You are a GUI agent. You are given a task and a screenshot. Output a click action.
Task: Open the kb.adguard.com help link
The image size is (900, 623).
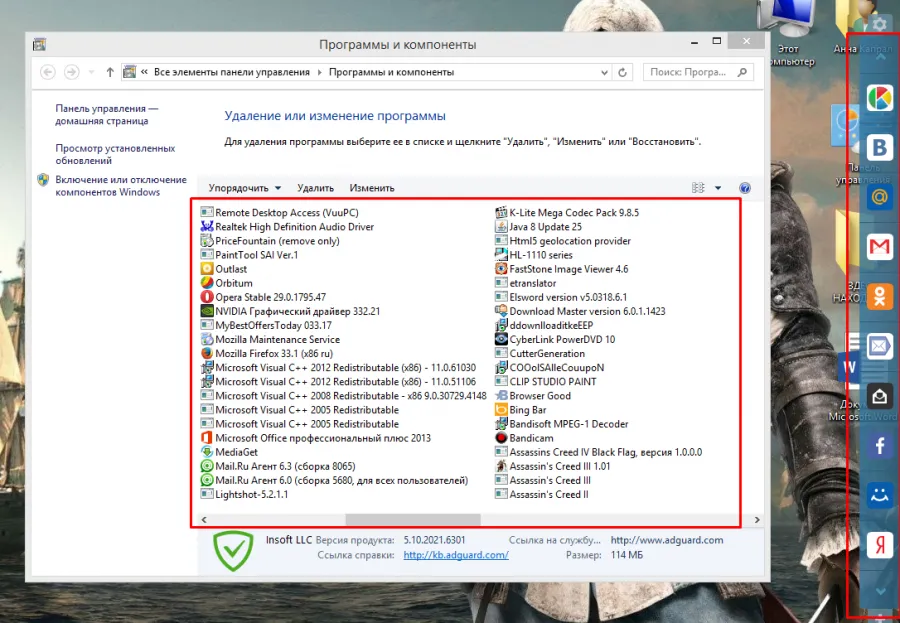[456, 555]
